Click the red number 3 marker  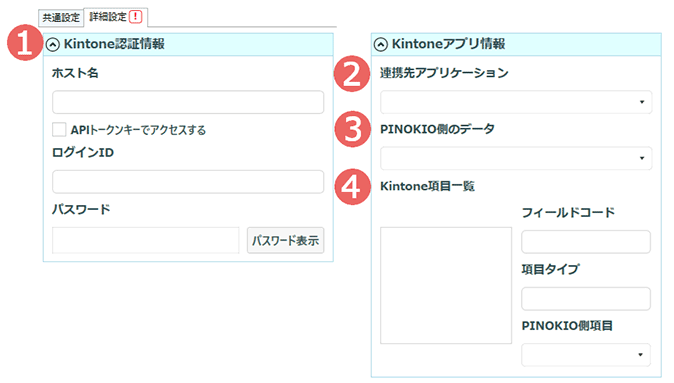click(352, 129)
